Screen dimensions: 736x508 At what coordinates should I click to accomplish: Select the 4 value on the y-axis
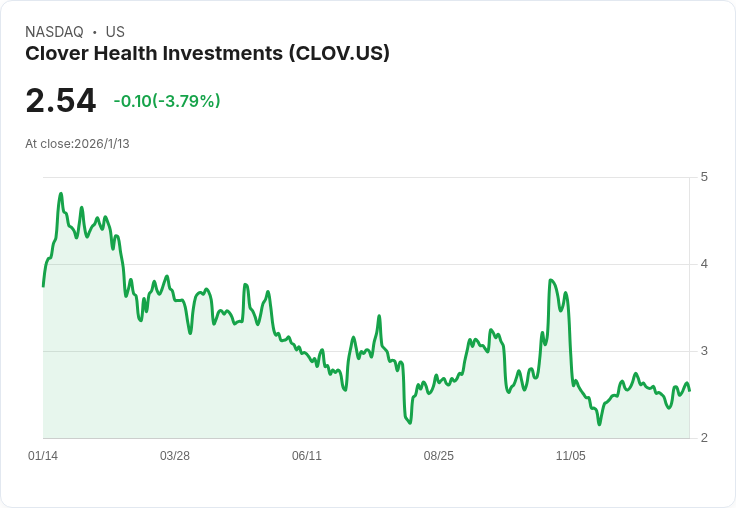(x=704, y=264)
